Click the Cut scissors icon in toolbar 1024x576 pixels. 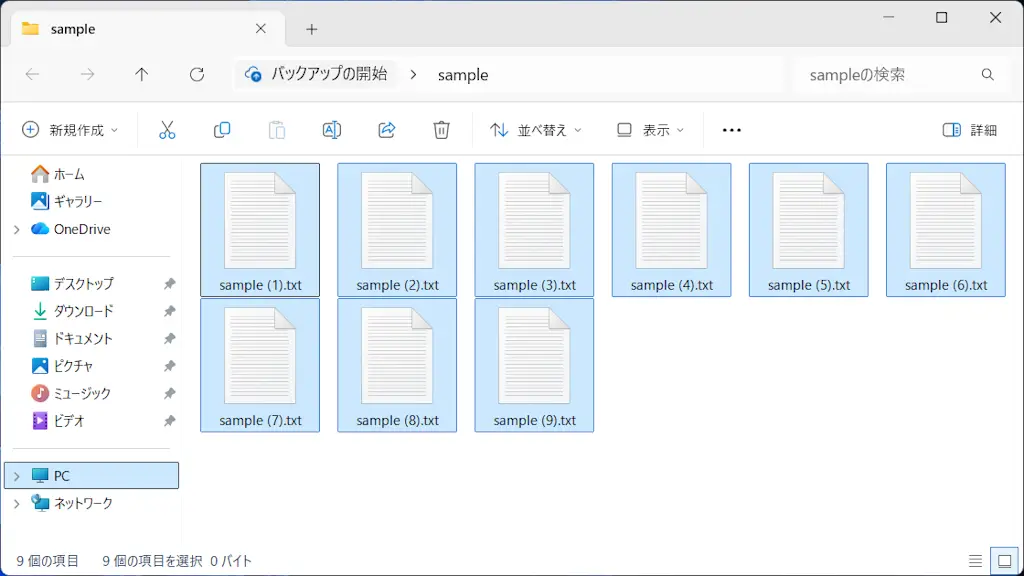pyautogui.click(x=167, y=130)
